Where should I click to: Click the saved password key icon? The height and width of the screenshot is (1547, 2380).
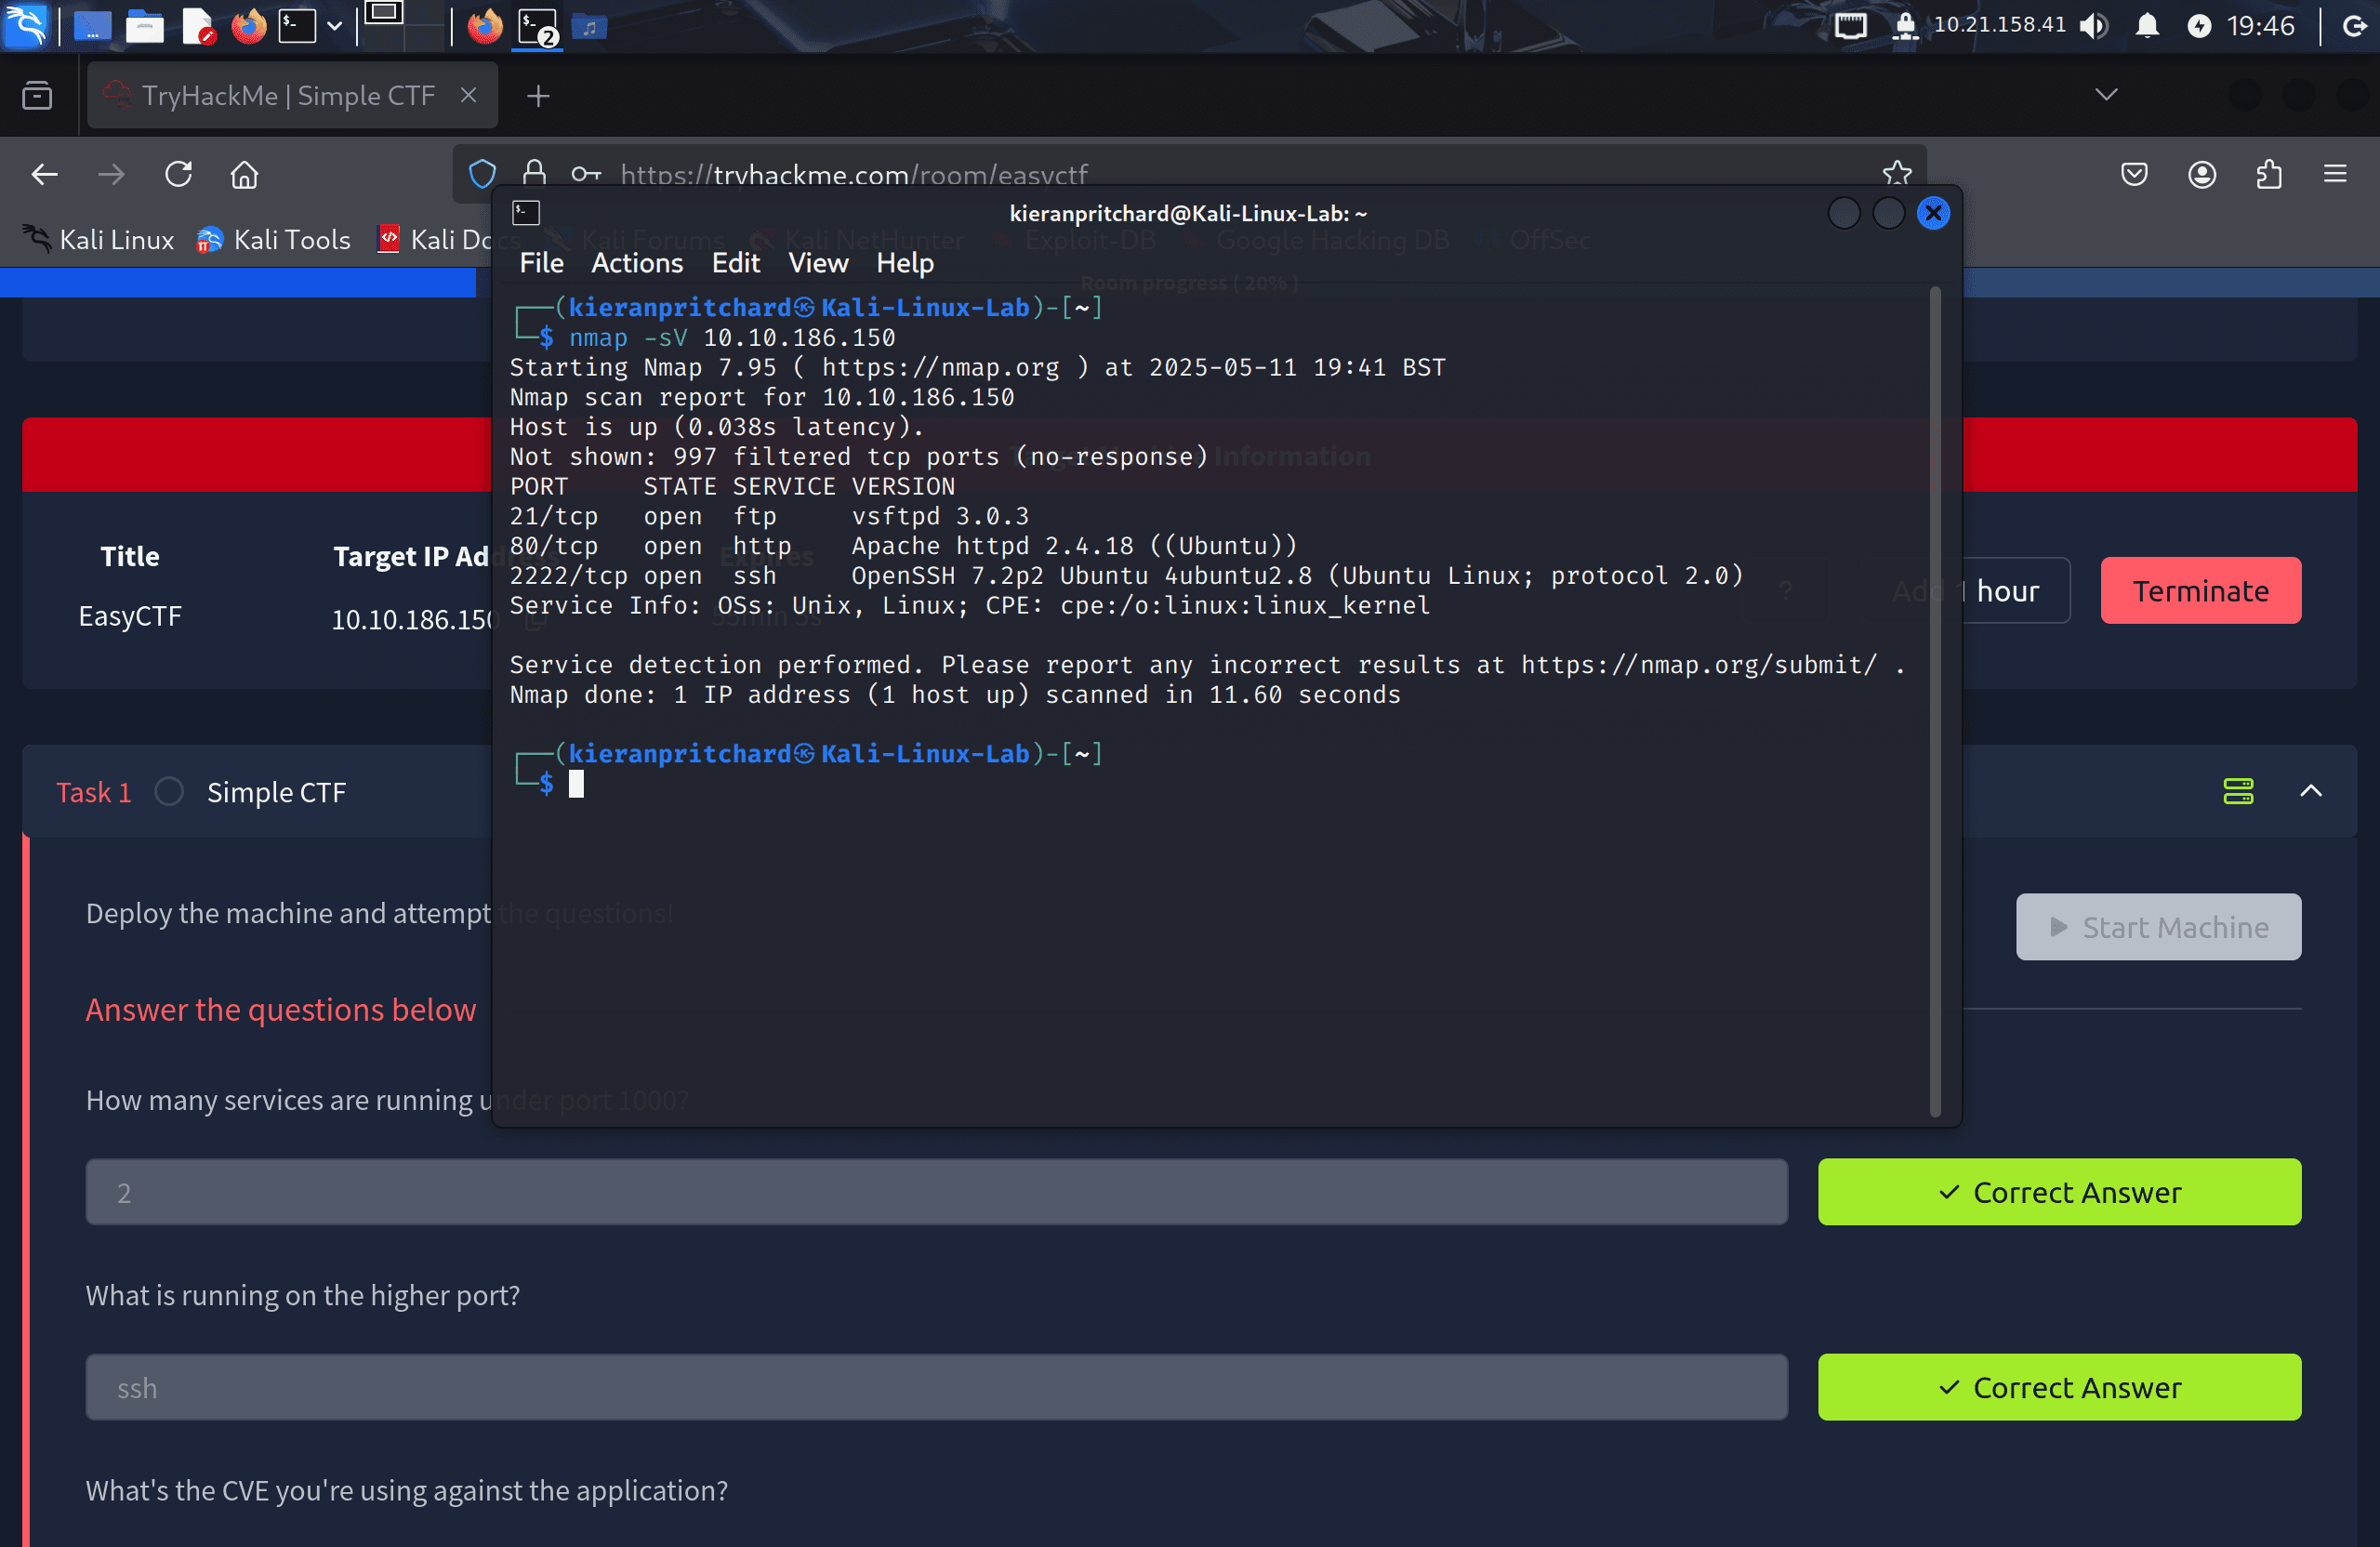coord(586,175)
